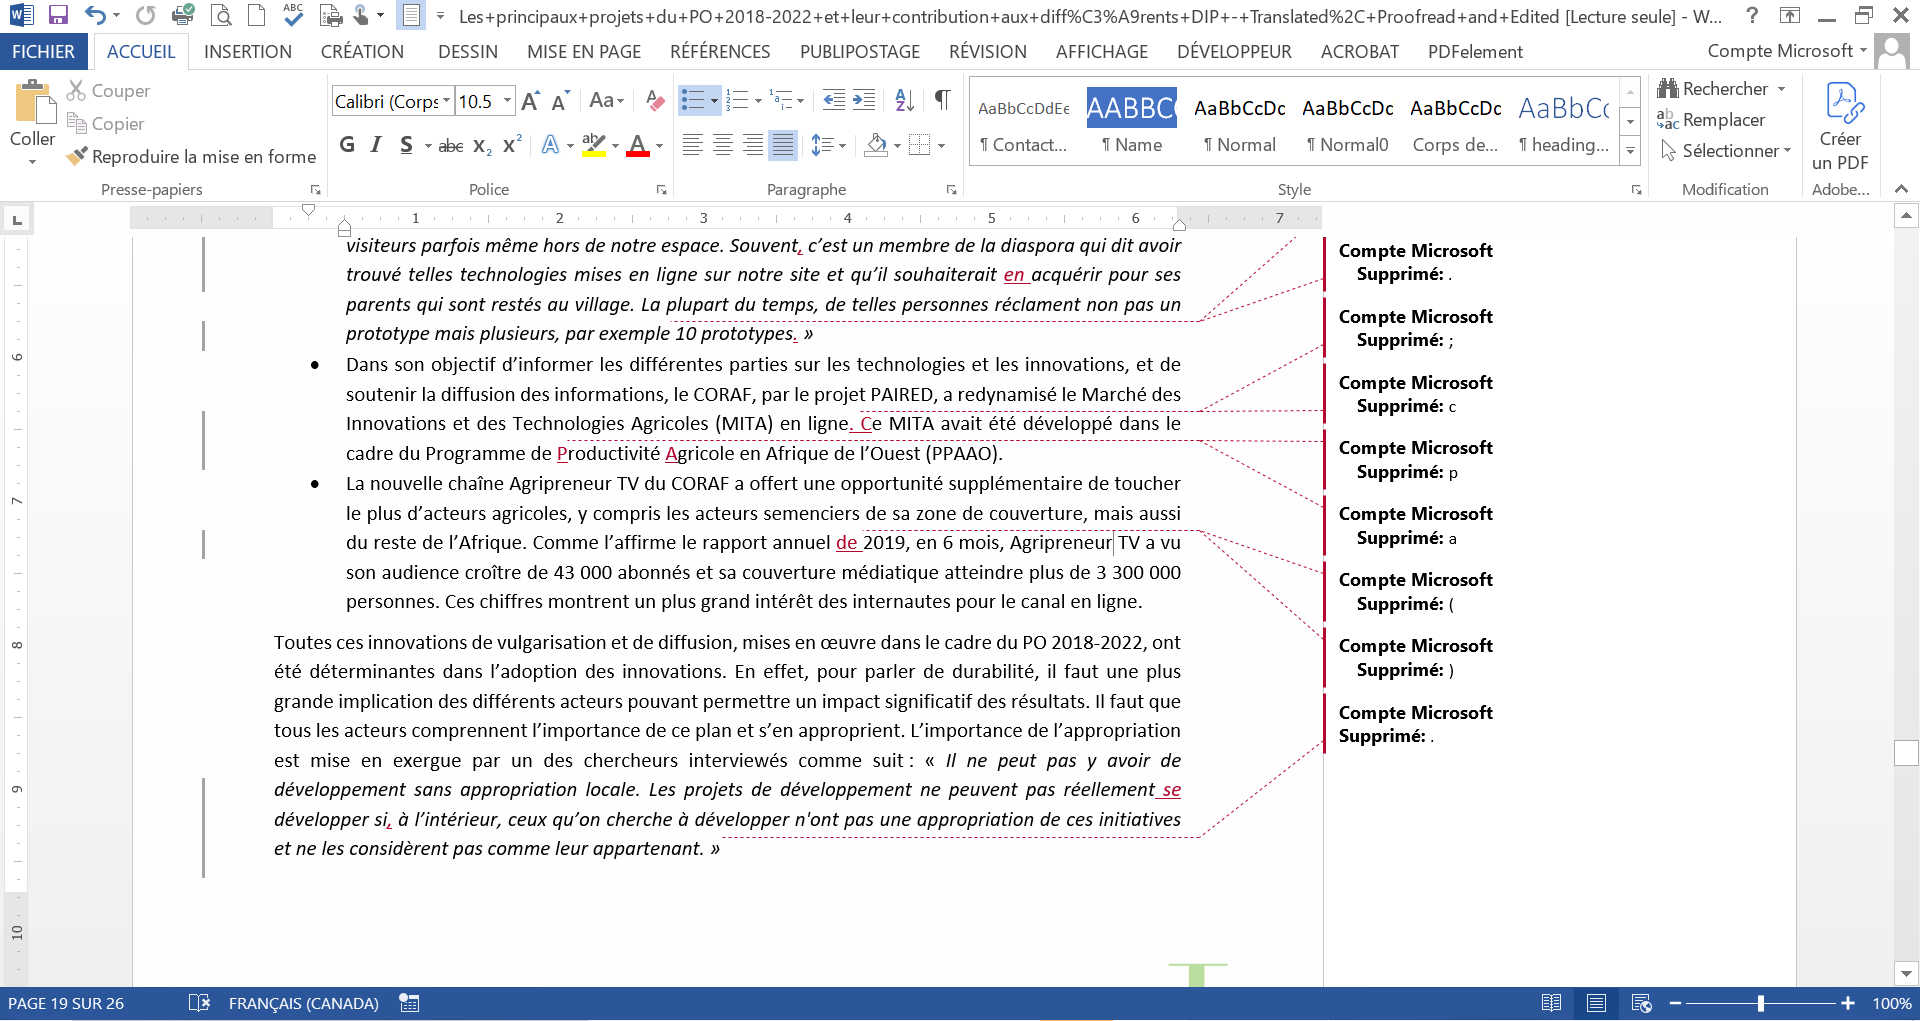Click the zoom slider handle
This screenshot has height=1021, width=1920.
click(1760, 1003)
